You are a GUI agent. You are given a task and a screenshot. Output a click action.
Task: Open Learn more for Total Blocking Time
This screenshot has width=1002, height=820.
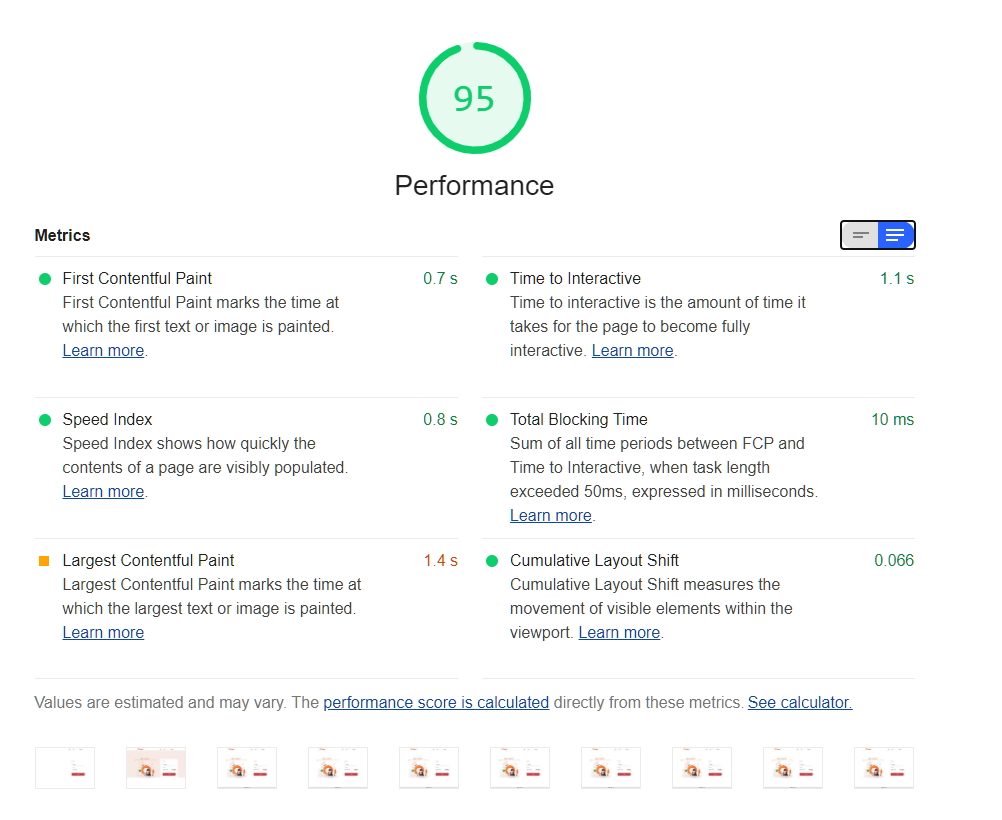click(550, 515)
